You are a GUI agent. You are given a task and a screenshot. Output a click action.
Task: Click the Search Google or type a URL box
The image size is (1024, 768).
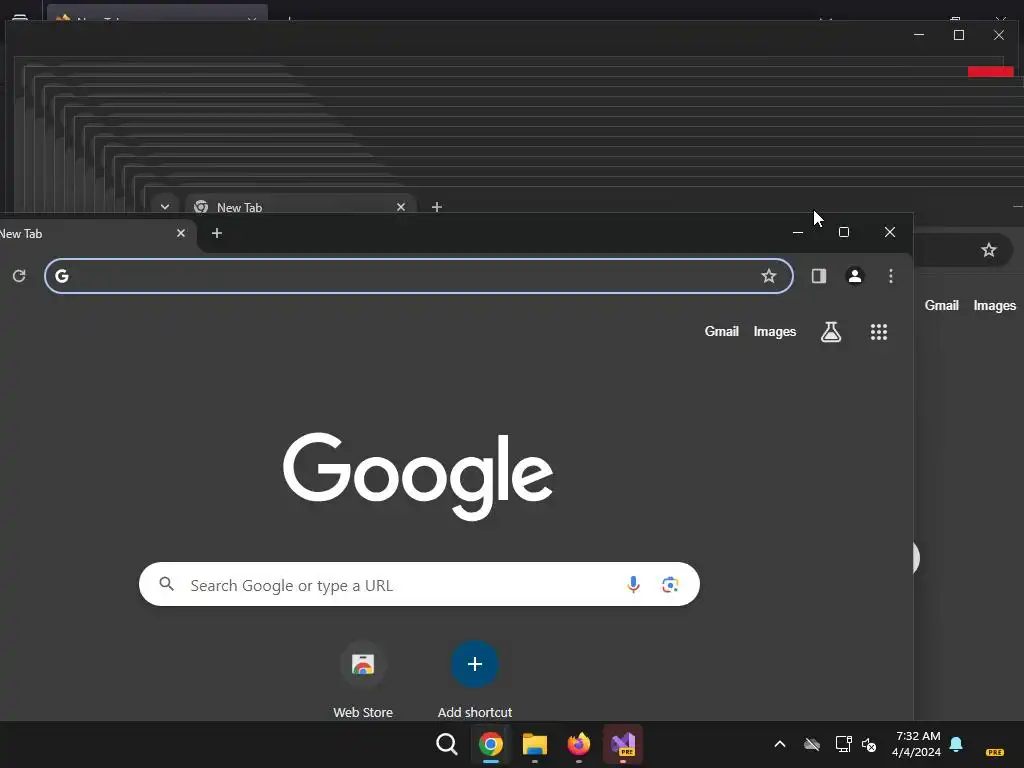419,584
